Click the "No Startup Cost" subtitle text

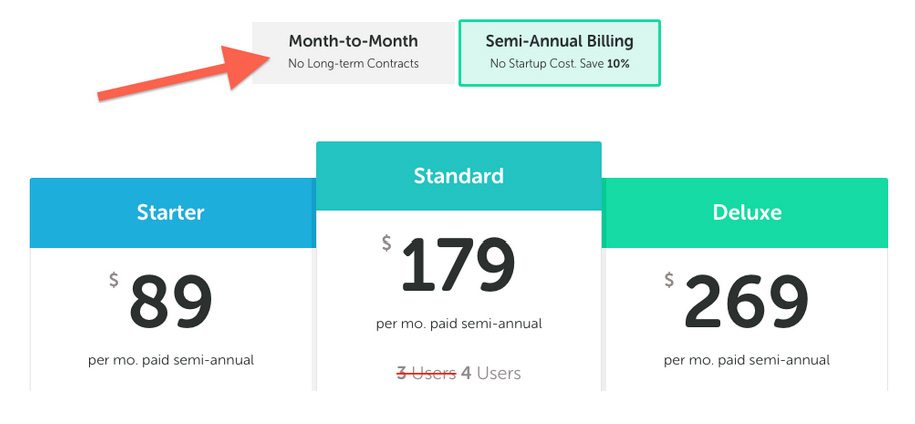[x=533, y=64]
